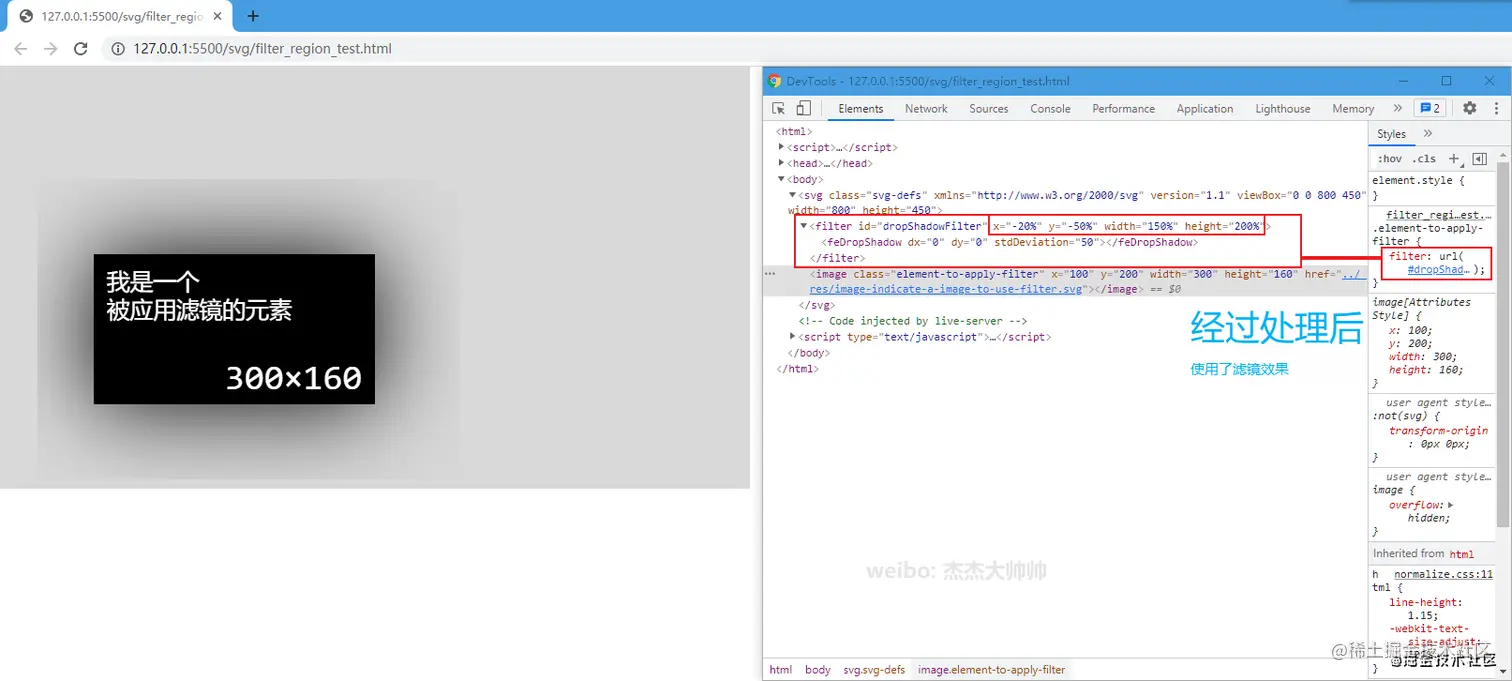Viewport: 1512px width, 681px height.
Task: Go forward in the browser
Action: [x=51, y=49]
